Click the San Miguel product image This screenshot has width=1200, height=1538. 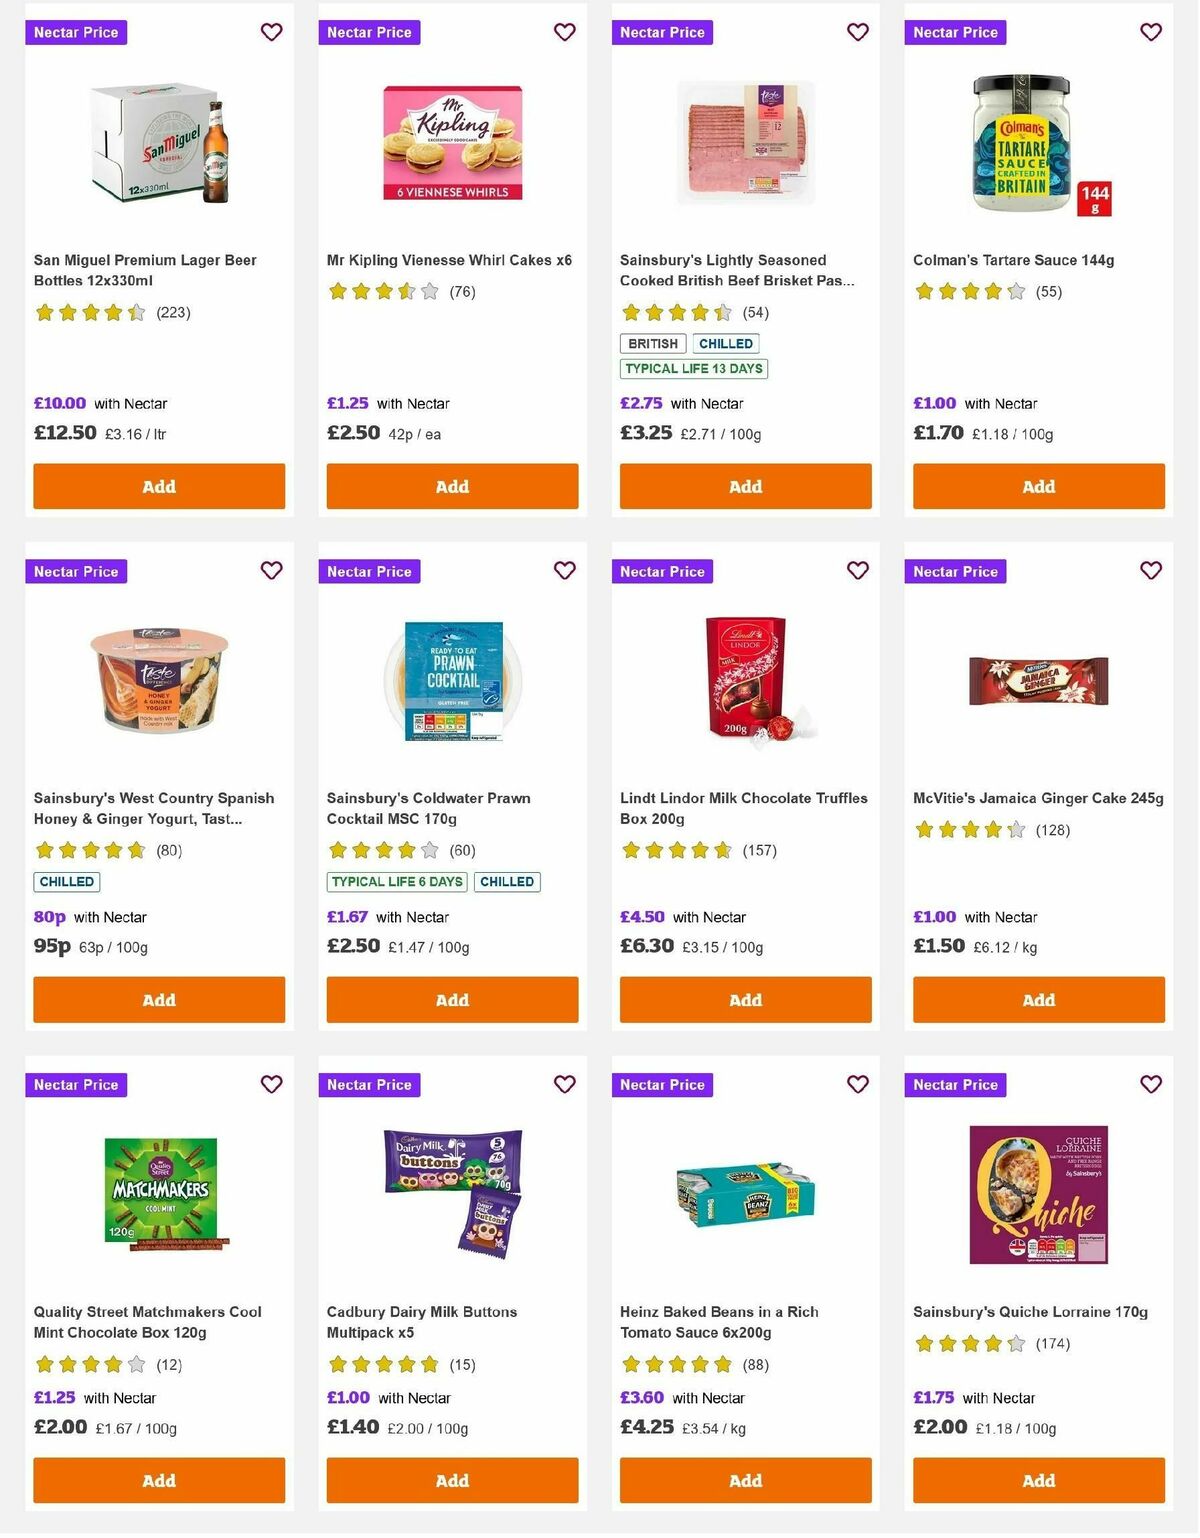coord(158,143)
